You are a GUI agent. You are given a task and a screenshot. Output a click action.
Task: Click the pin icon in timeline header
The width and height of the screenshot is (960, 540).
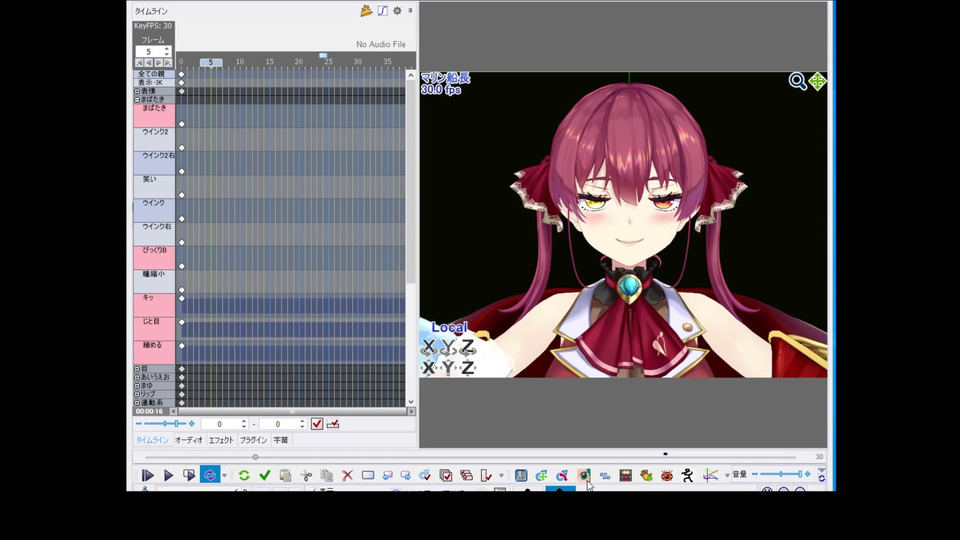[x=410, y=10]
